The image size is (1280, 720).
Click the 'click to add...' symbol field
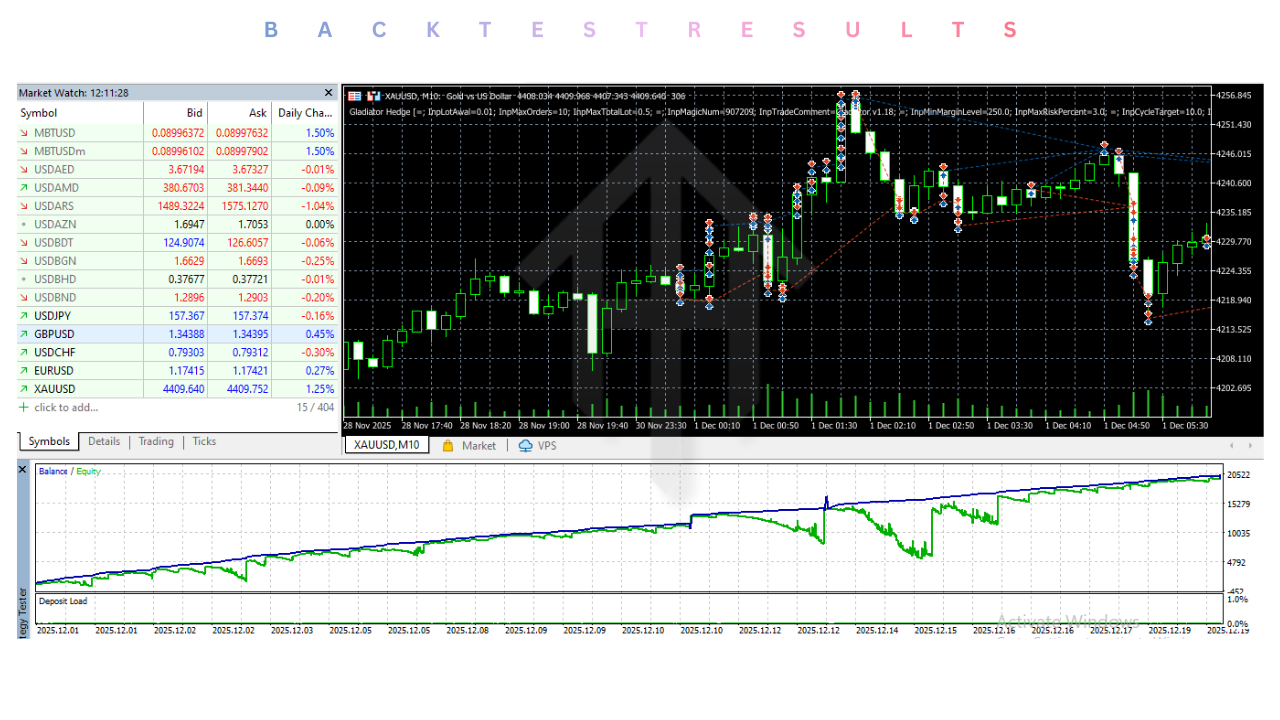[x=66, y=407]
